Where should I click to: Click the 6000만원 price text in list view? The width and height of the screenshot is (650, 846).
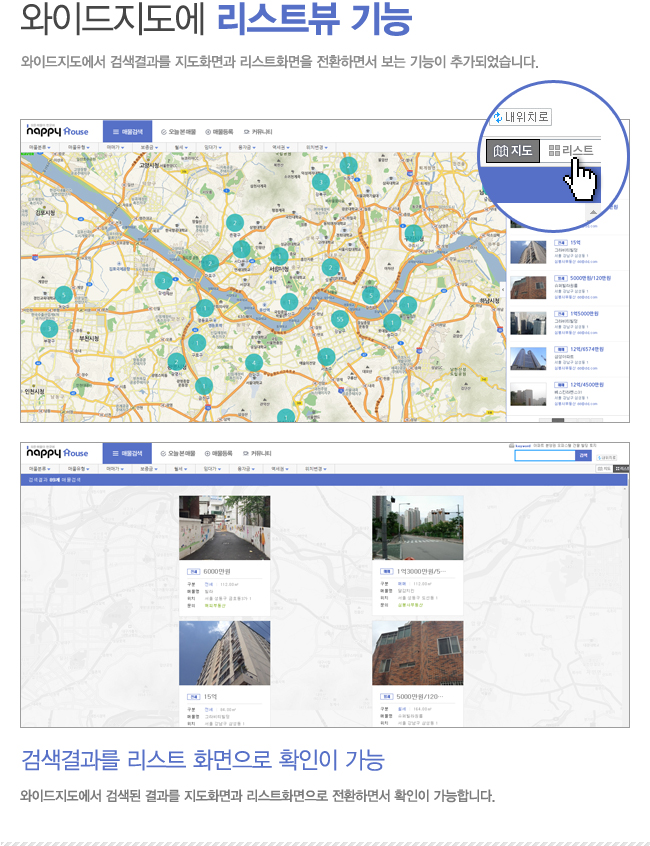point(217,571)
